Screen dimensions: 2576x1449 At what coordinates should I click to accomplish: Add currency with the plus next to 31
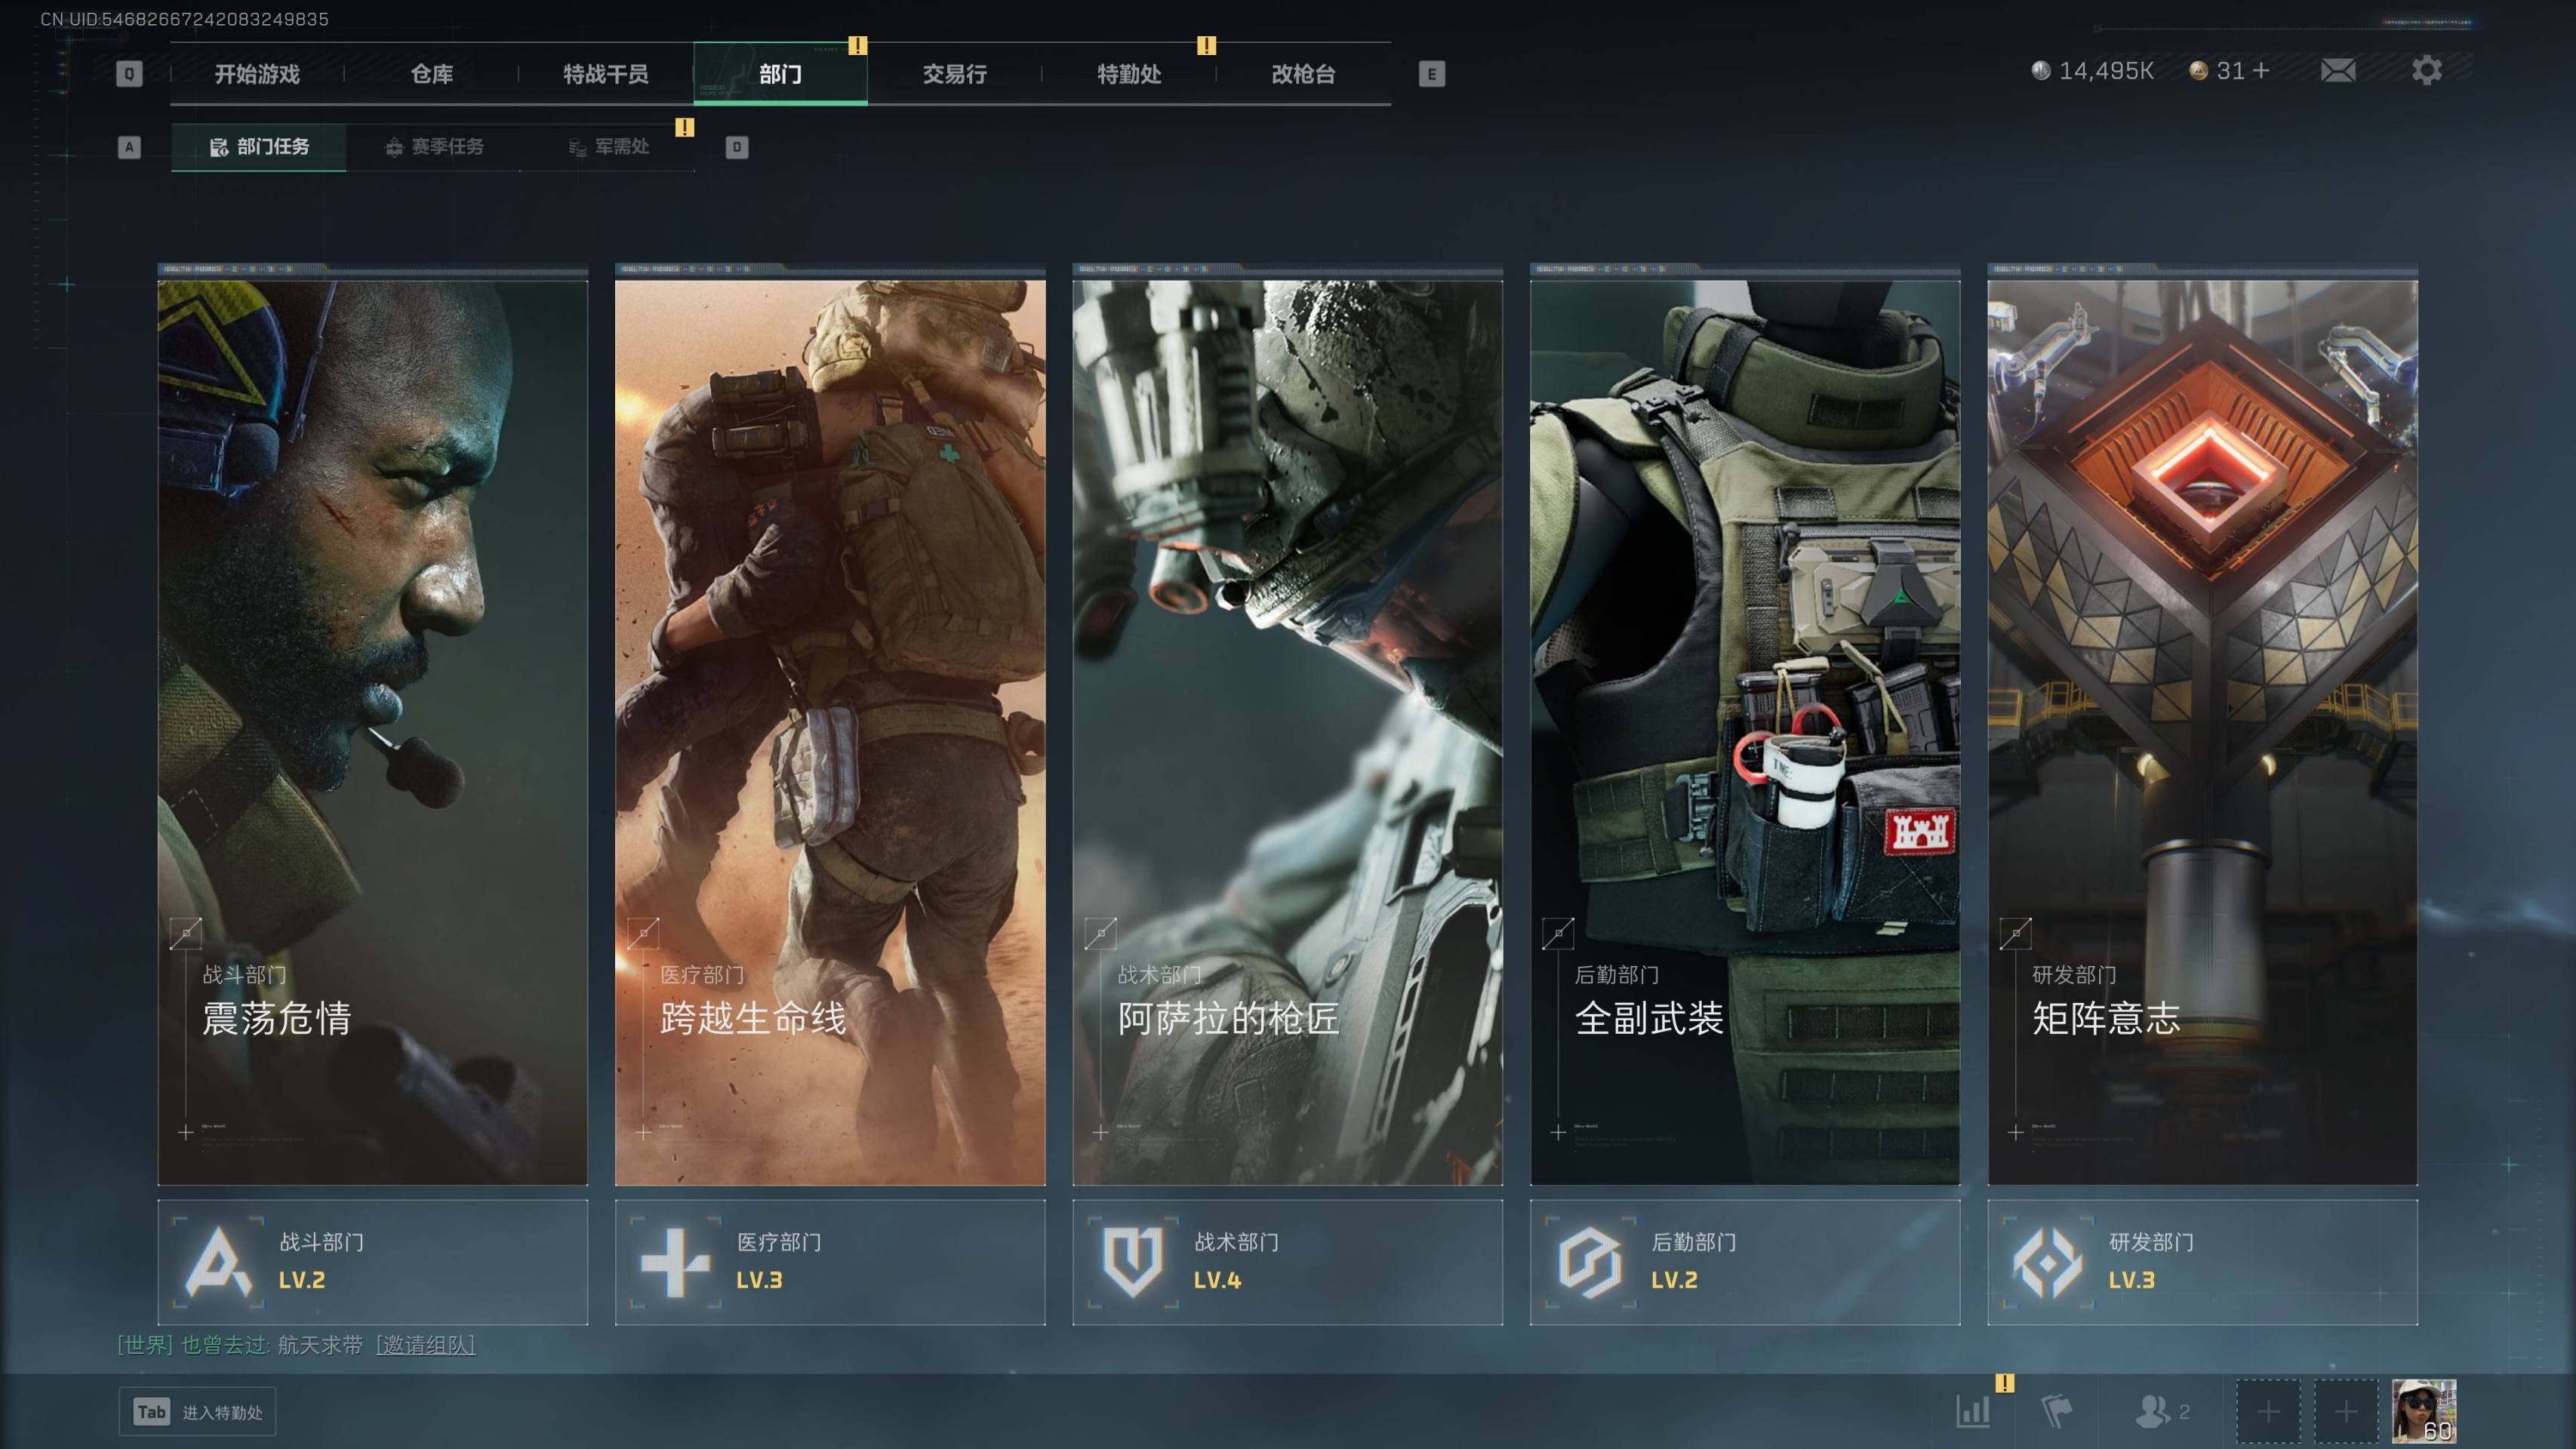tap(2261, 71)
